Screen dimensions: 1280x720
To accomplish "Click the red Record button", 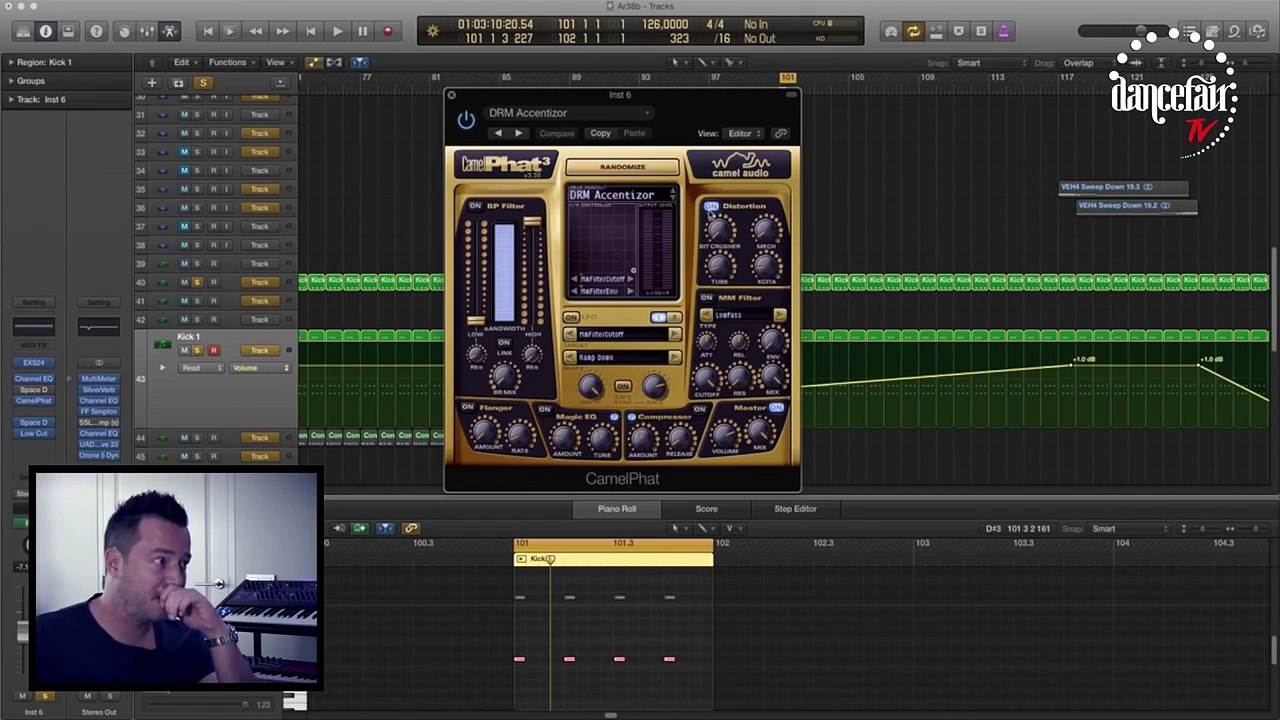I will point(388,31).
